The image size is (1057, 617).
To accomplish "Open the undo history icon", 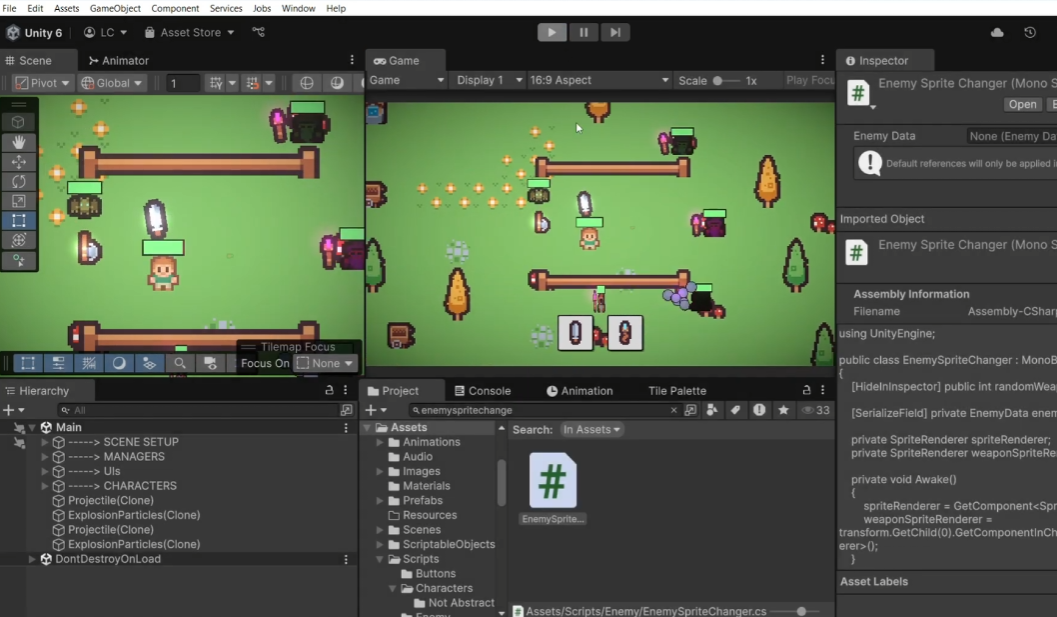I will click(x=1029, y=32).
